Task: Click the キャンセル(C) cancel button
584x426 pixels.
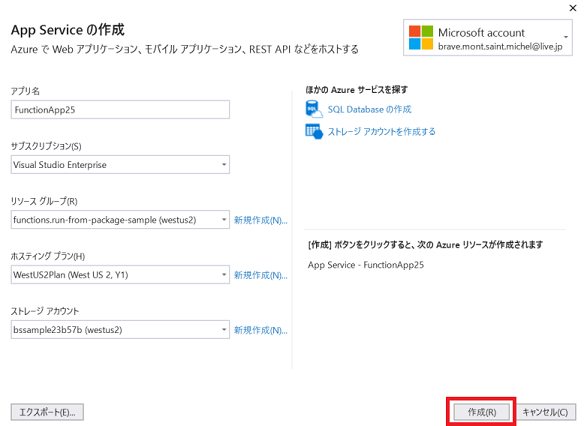Action: 545,412
